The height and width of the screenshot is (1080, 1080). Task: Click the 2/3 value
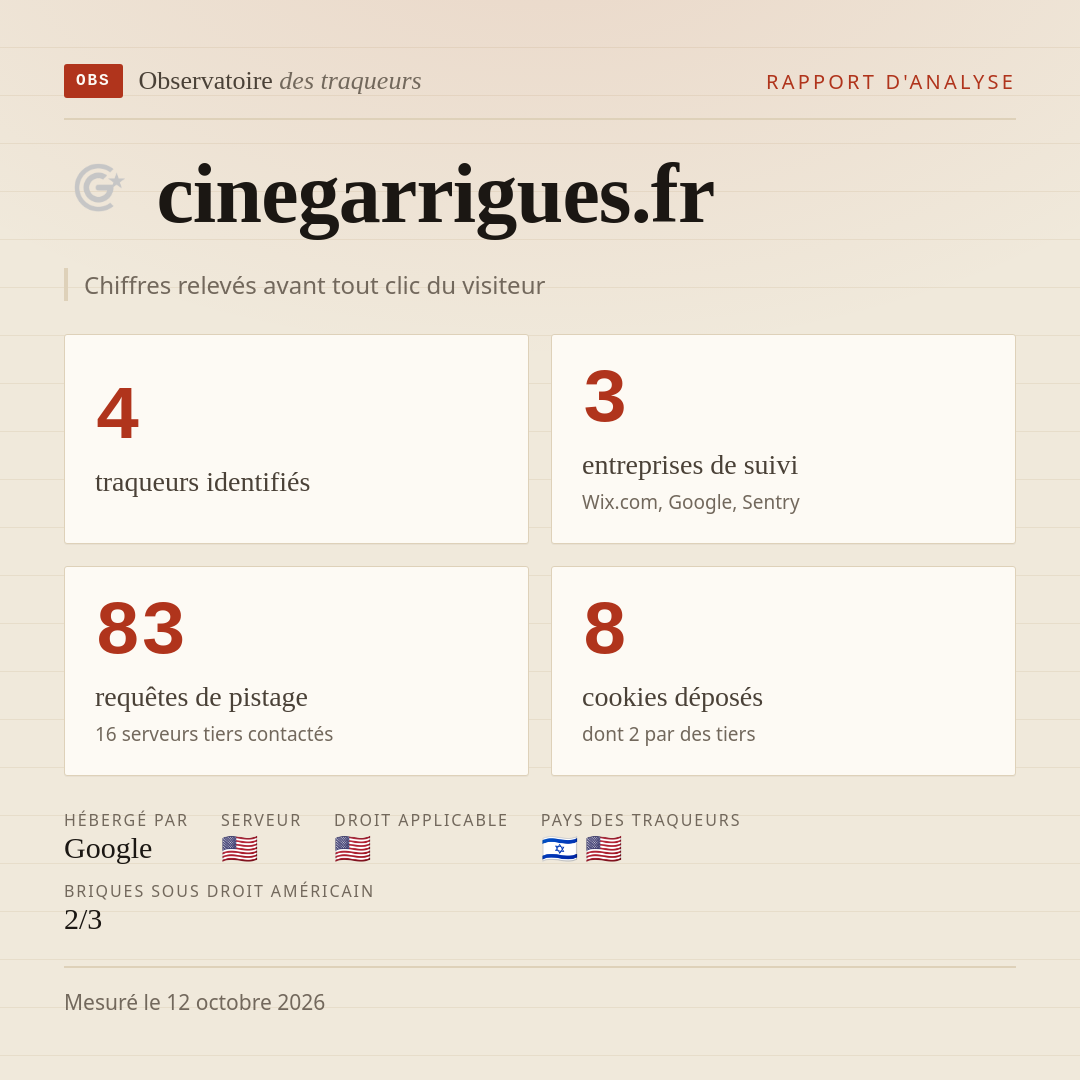83,920
